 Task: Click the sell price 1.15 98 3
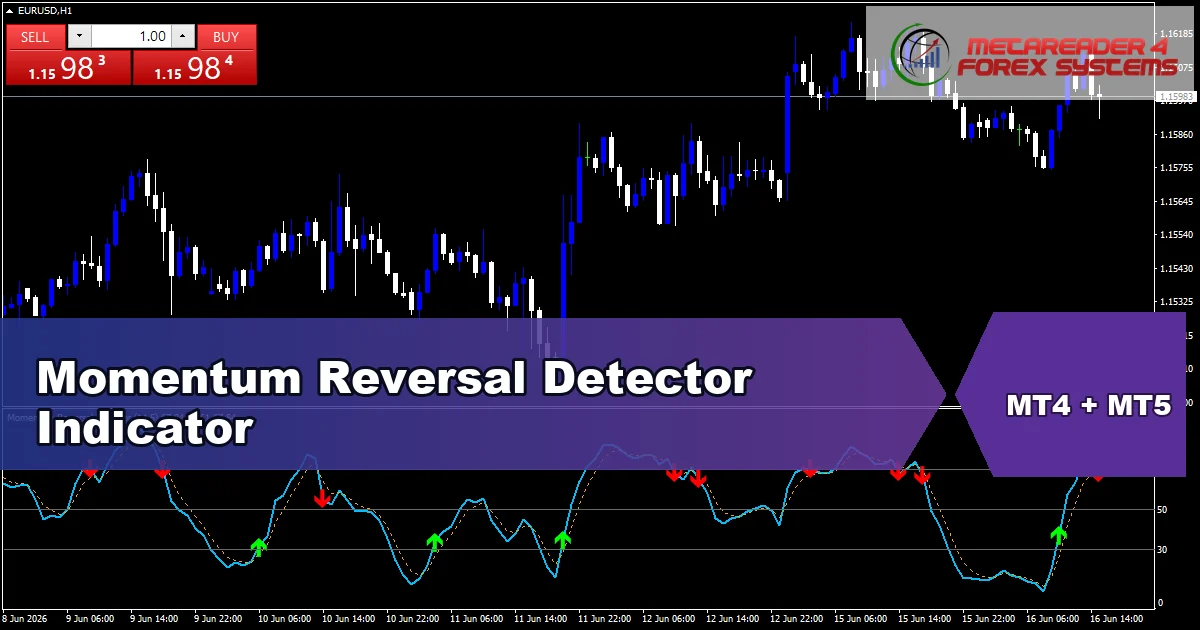[68, 68]
